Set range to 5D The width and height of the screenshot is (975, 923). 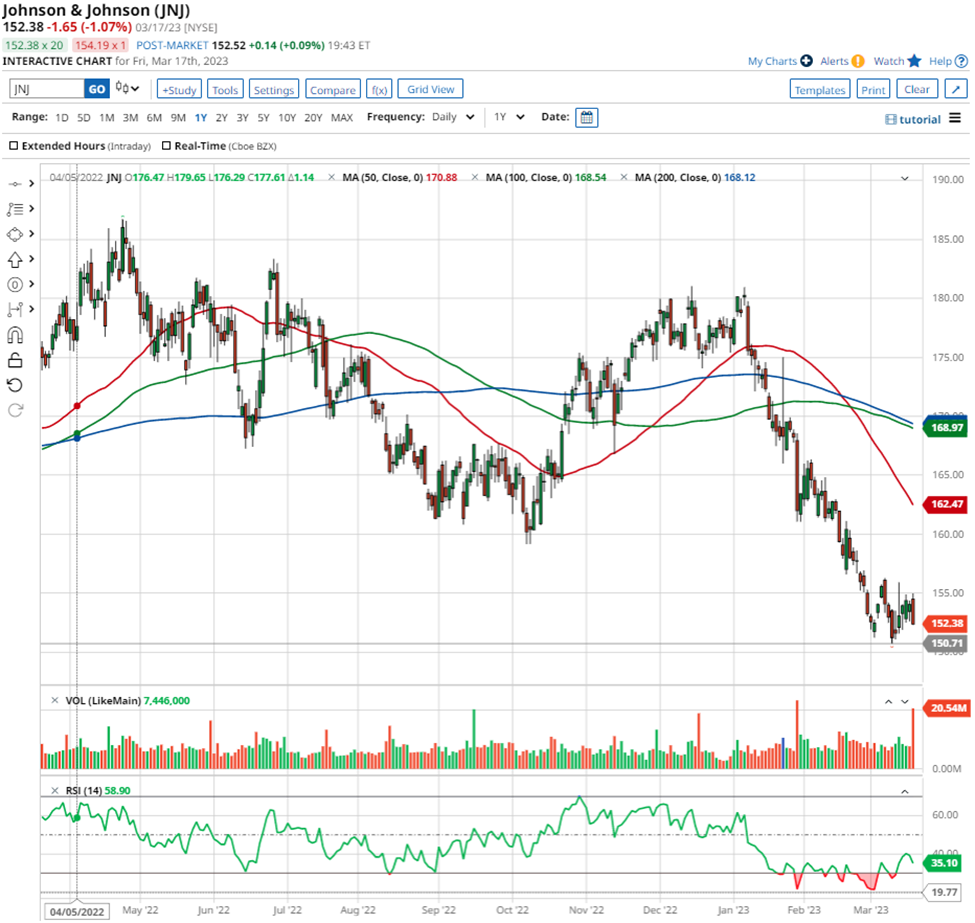pos(84,118)
